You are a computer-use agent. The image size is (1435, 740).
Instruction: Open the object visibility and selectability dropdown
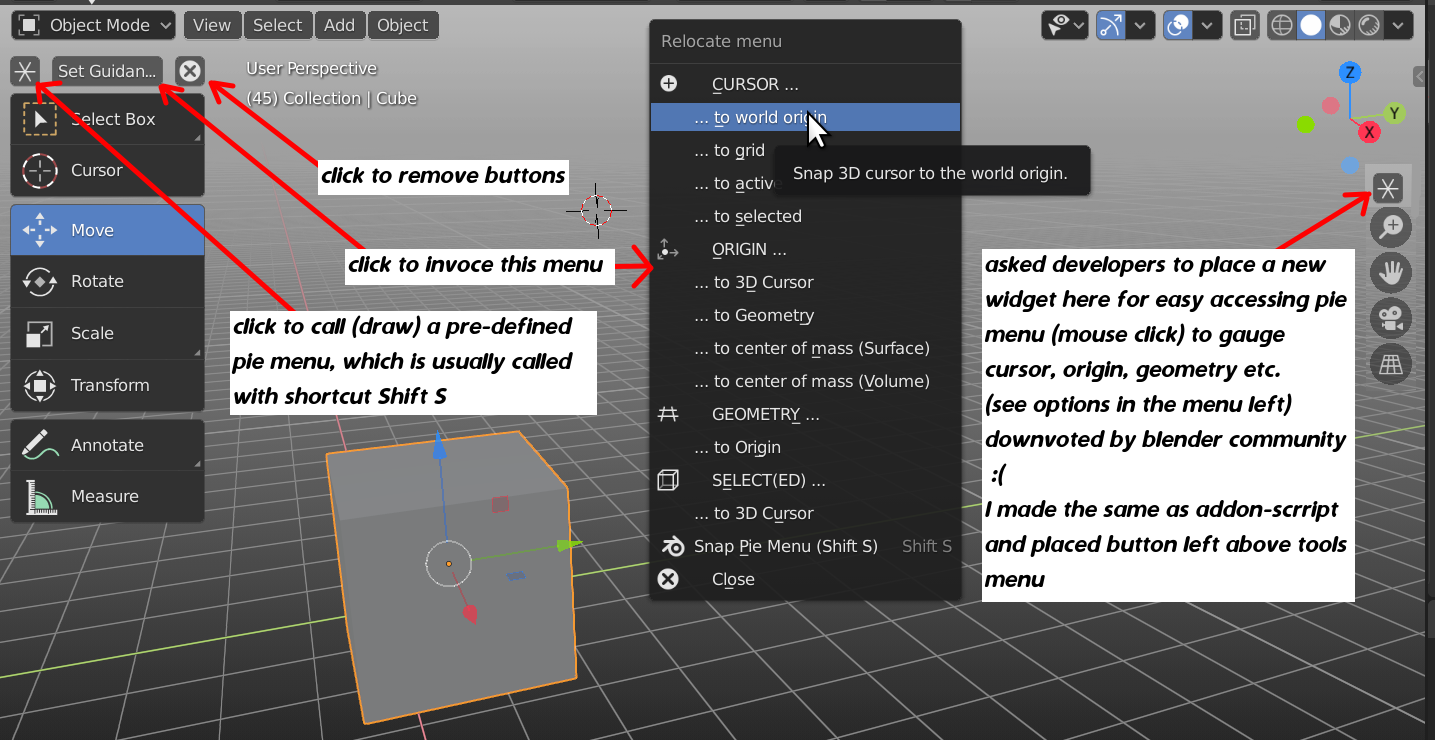tap(1065, 25)
